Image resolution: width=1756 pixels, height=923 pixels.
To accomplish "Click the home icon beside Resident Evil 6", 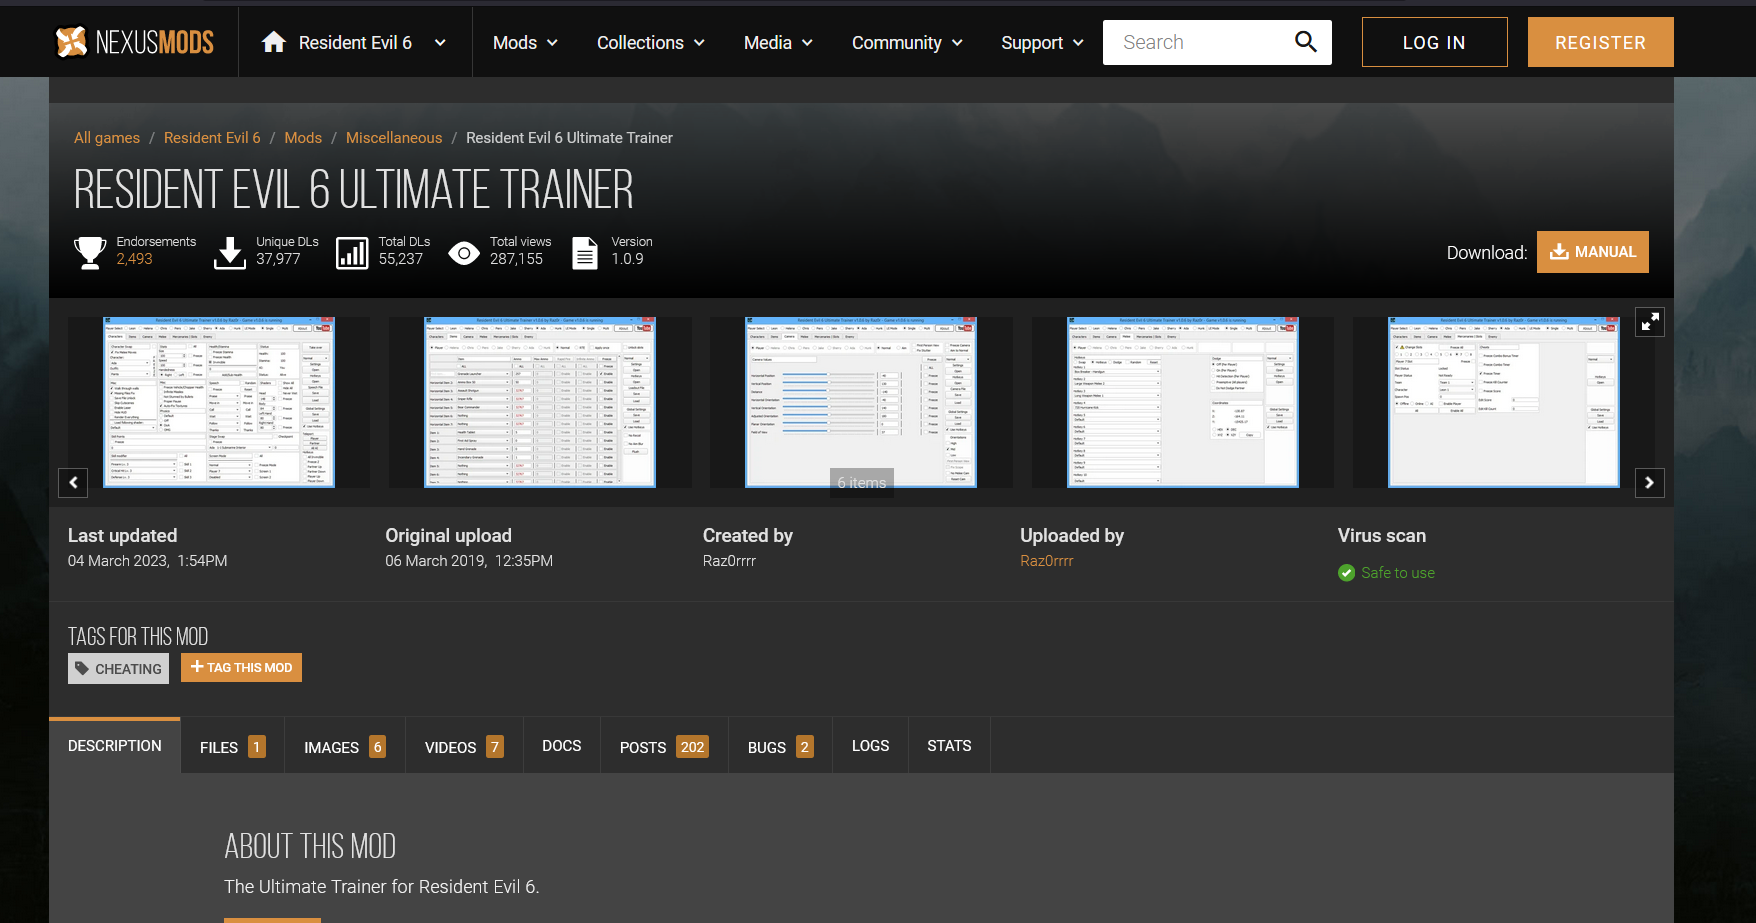I will click(x=274, y=42).
